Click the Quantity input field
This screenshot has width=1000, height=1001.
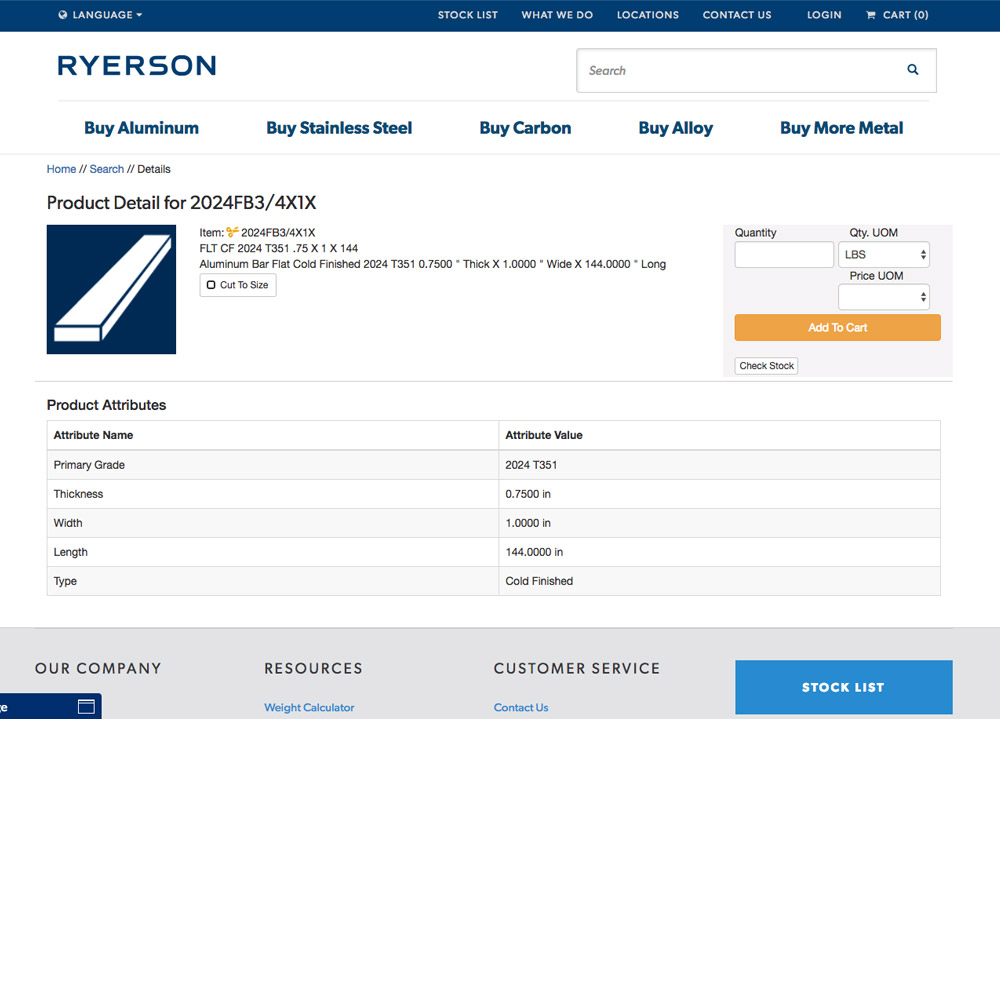pos(784,255)
